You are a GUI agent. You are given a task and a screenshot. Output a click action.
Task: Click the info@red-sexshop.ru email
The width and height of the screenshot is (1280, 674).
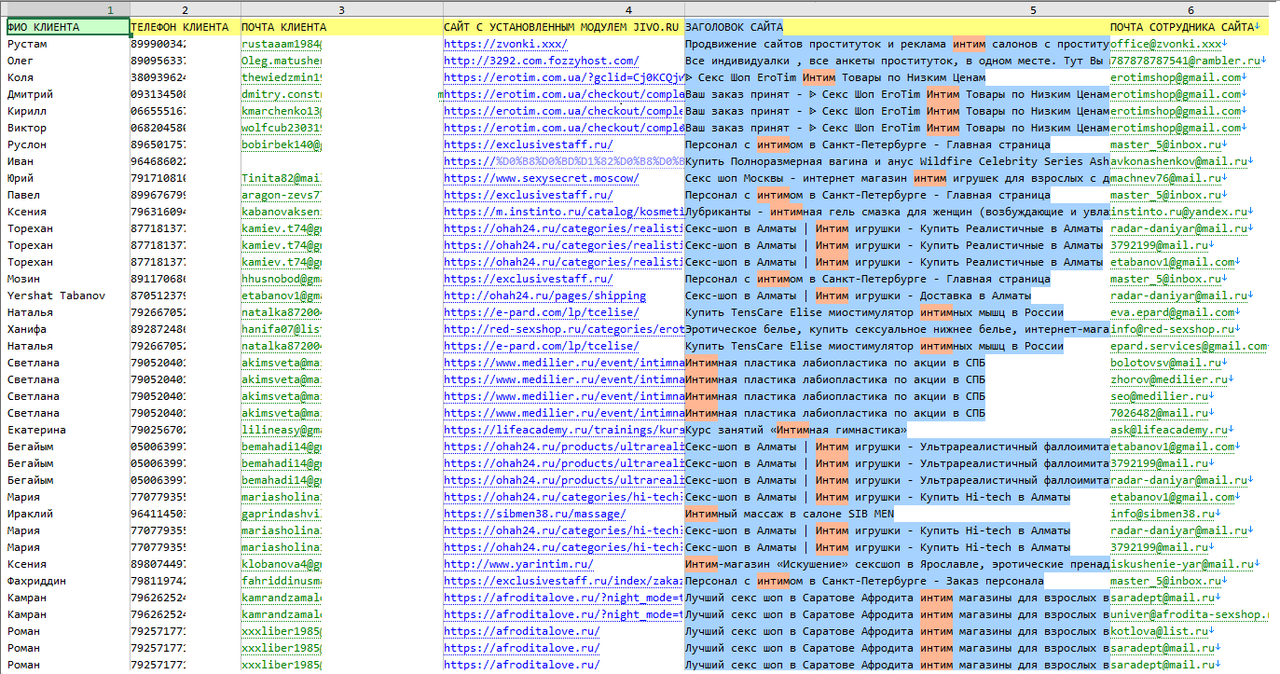pyautogui.click(x=1172, y=329)
